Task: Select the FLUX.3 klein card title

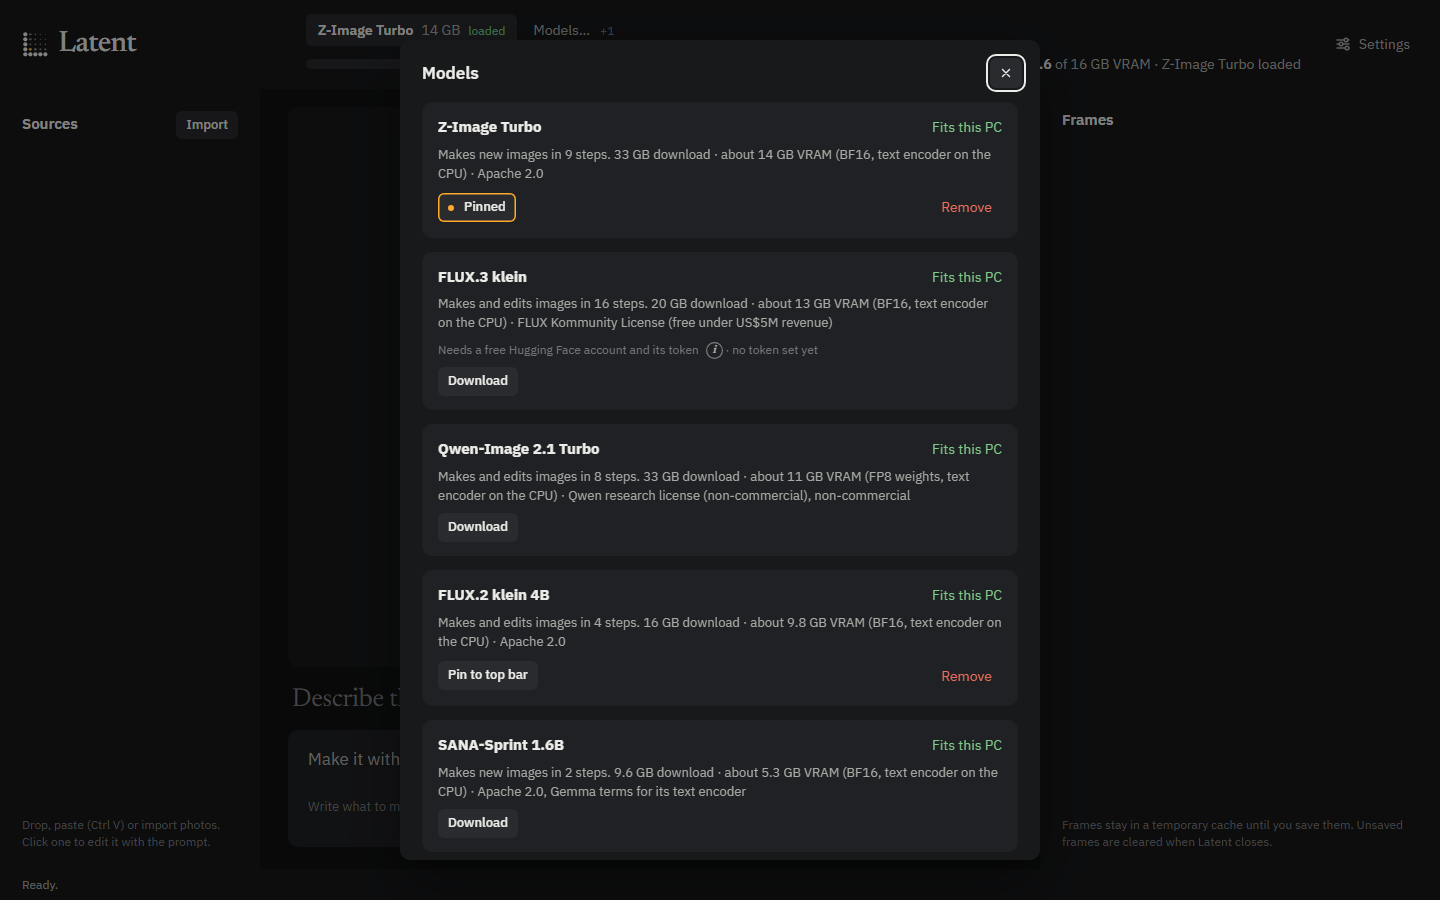Action: [x=482, y=277]
